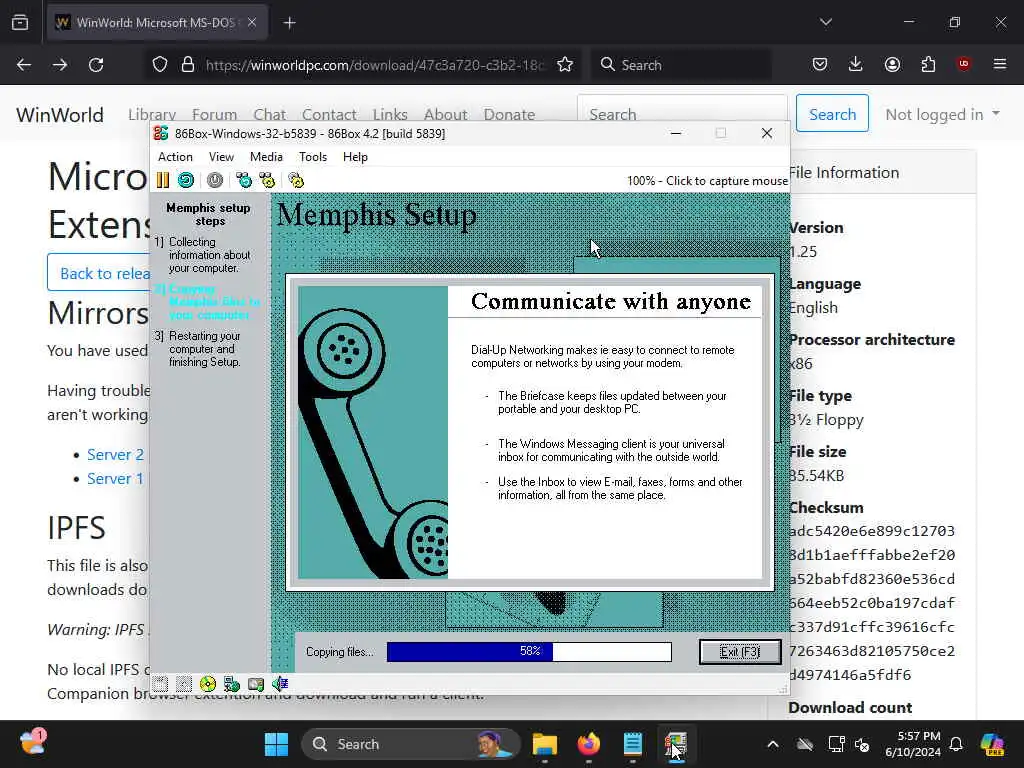Click the uBlock Origin extension icon
The width and height of the screenshot is (1024, 768).
(x=964, y=64)
